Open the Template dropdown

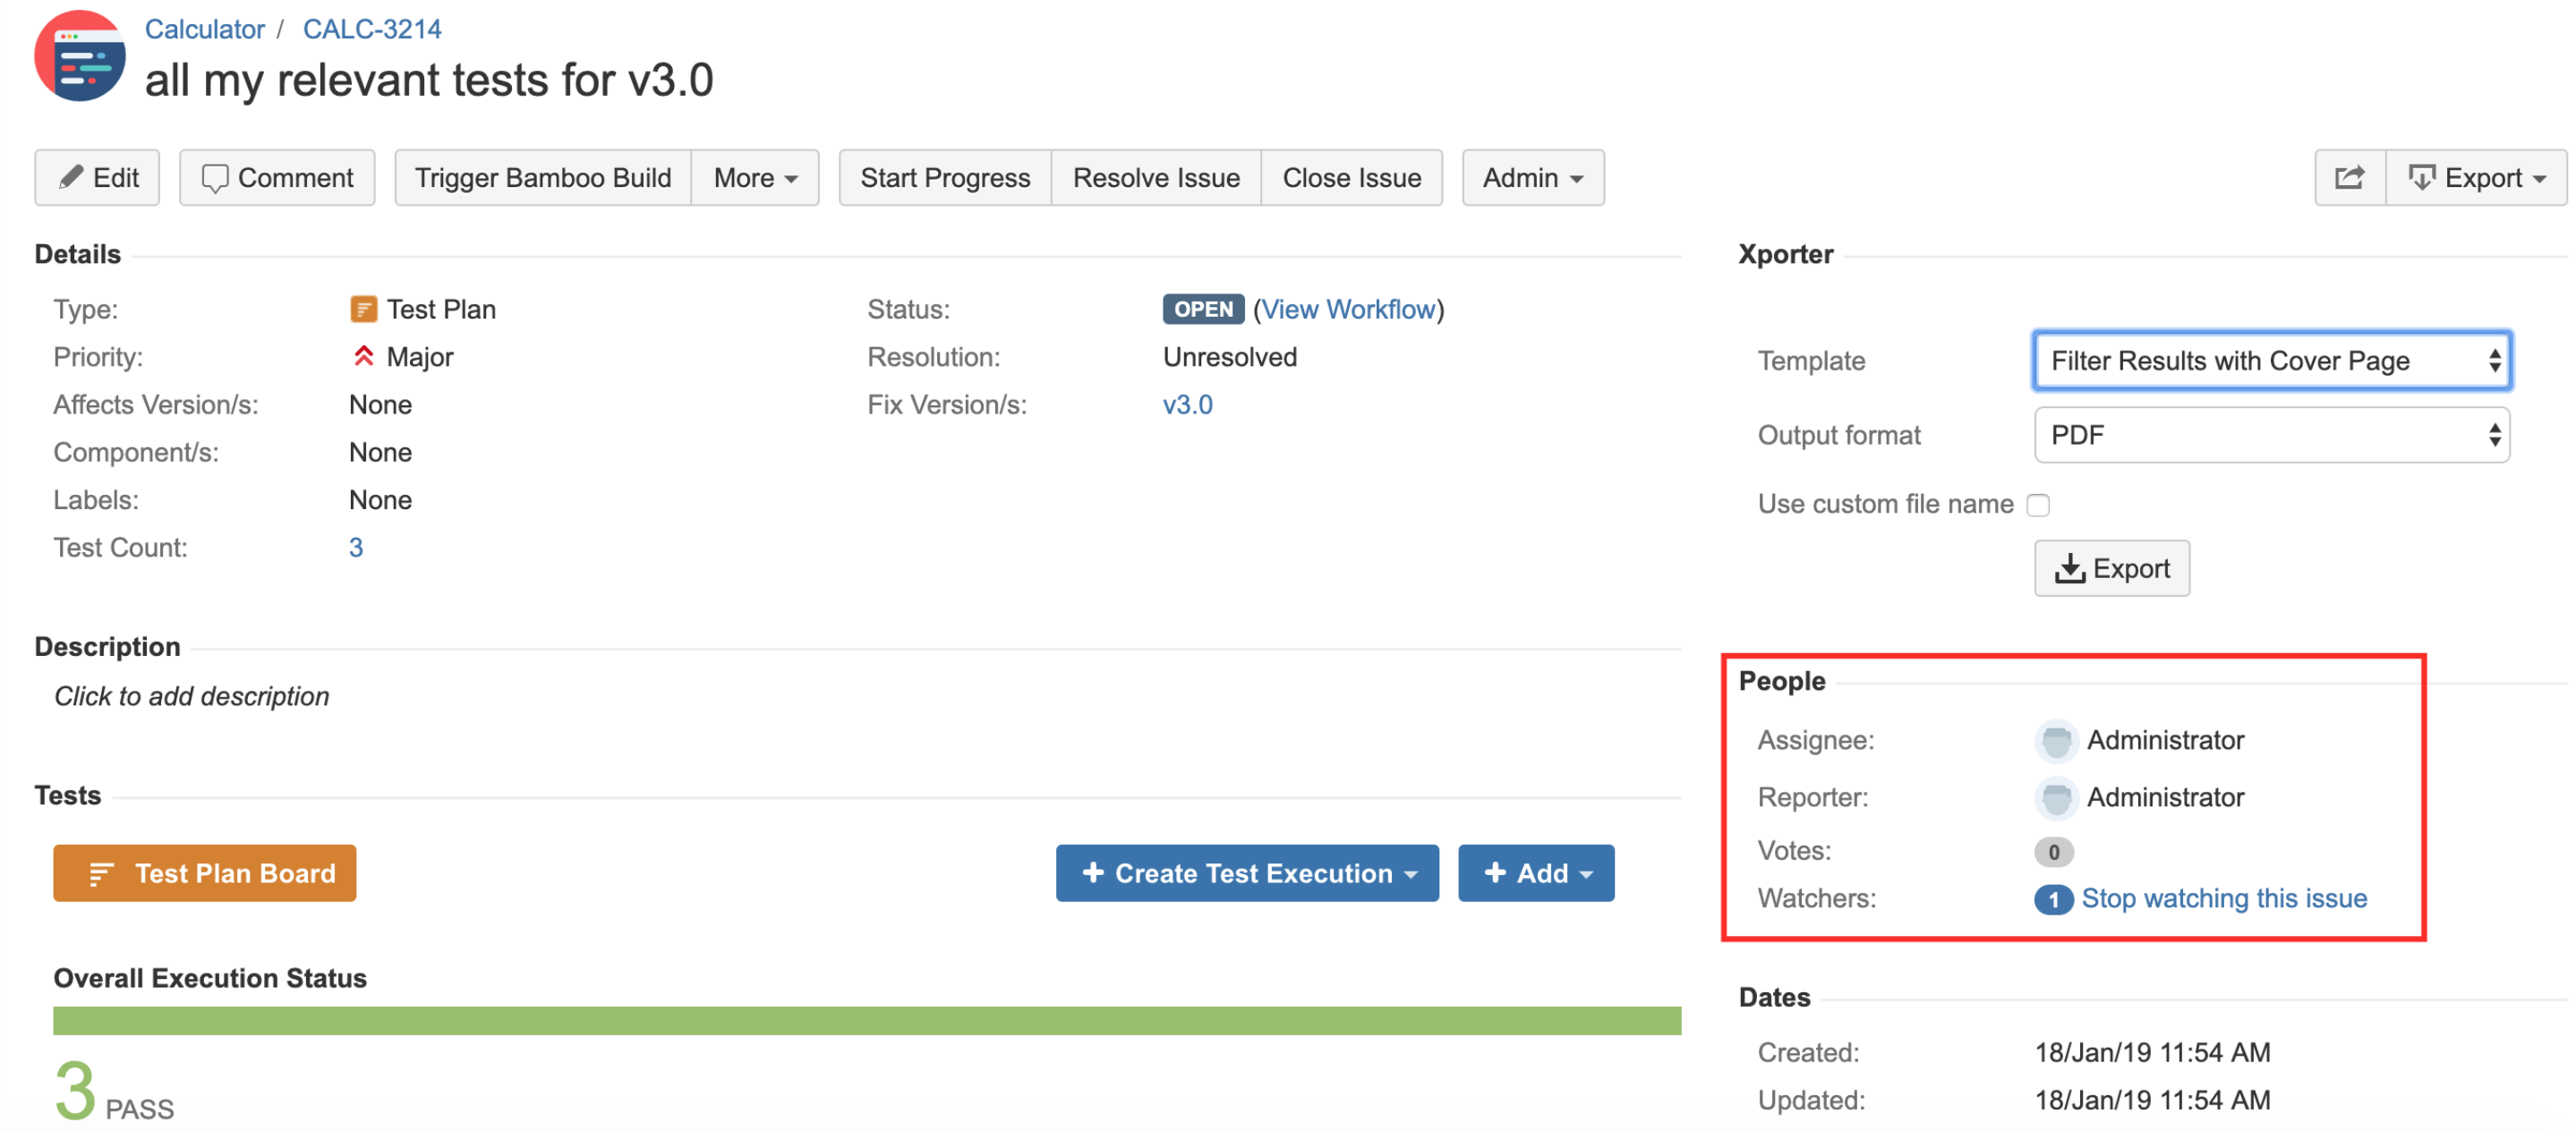[x=2271, y=361]
